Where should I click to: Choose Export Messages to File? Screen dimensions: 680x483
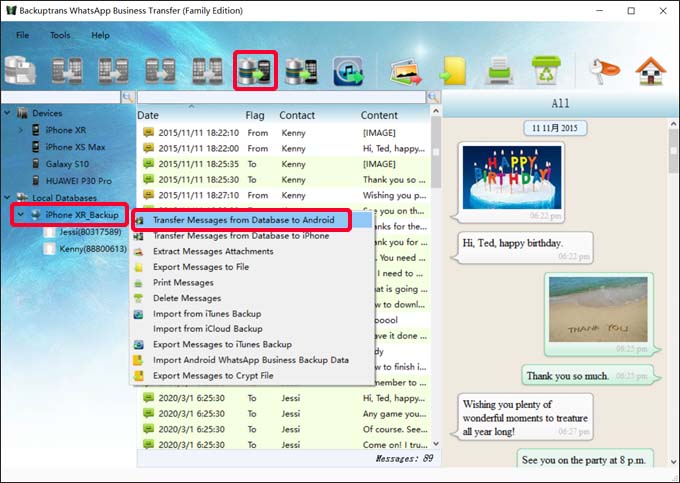click(252, 267)
